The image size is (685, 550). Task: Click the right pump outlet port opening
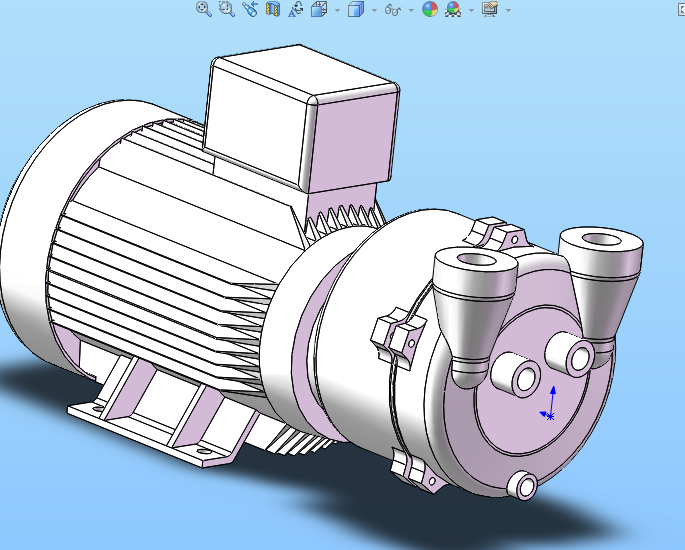[x=602, y=239]
